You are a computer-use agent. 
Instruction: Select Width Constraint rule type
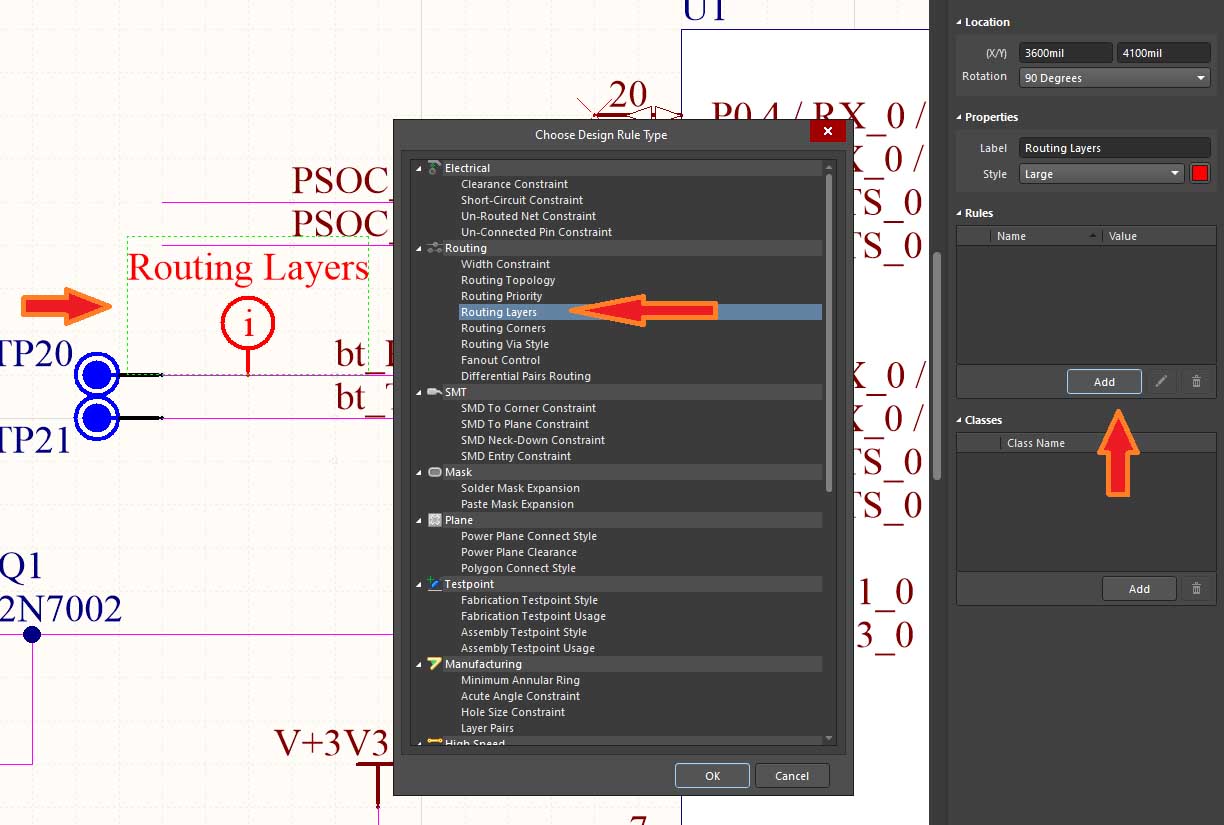(505, 264)
